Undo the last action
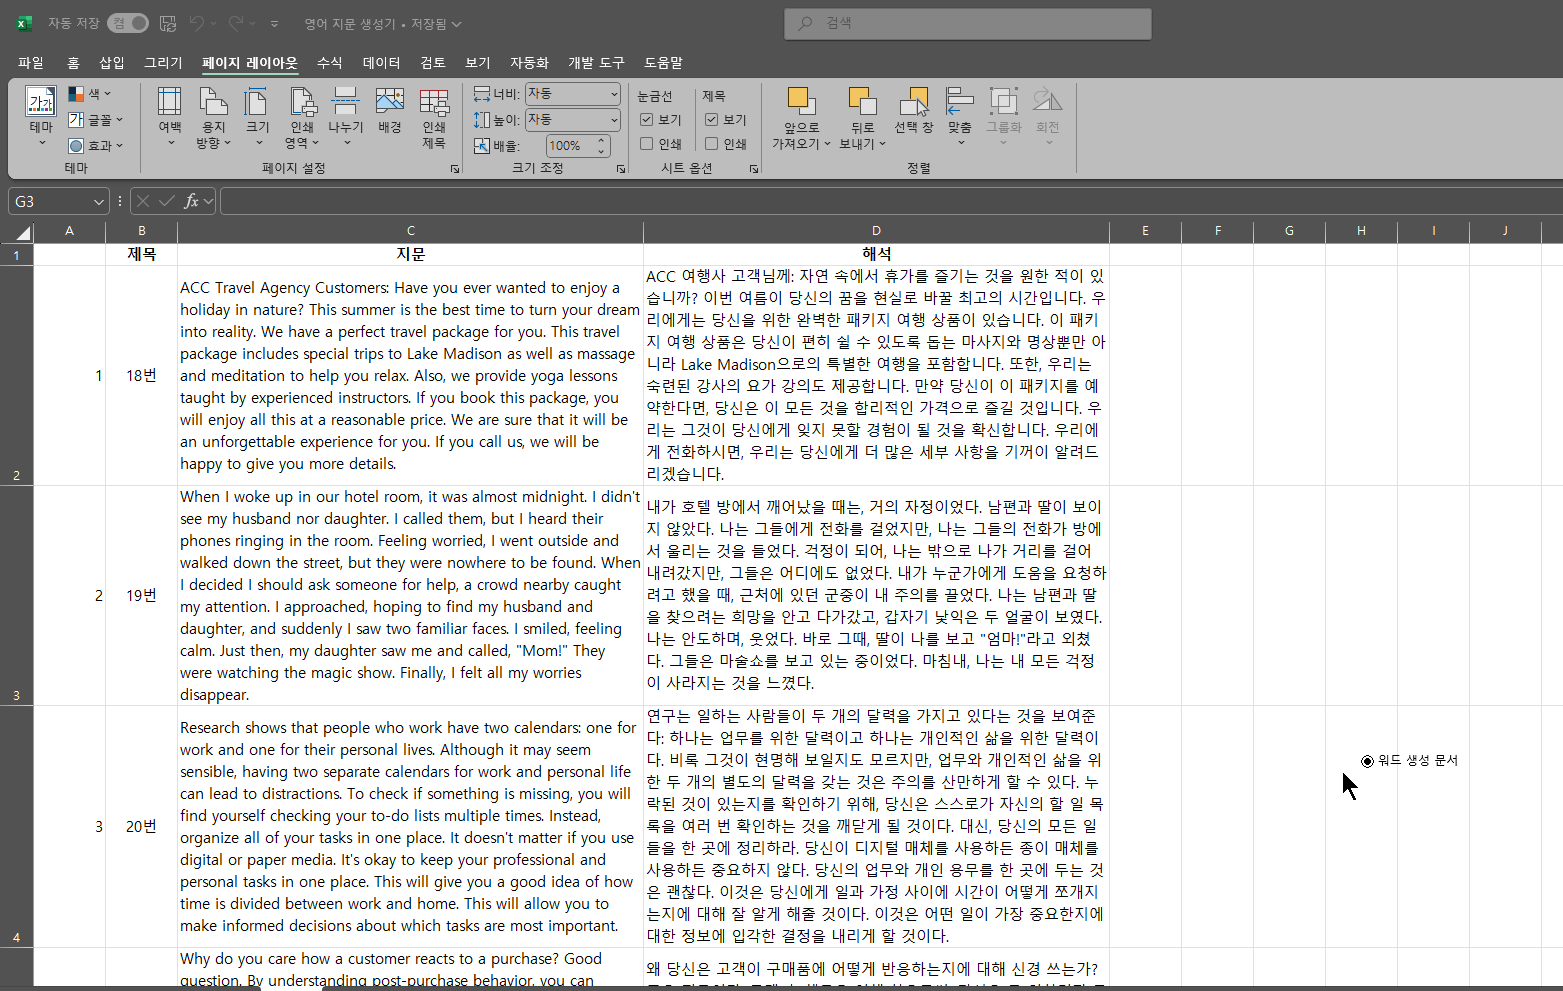The image size is (1563, 991). point(198,23)
